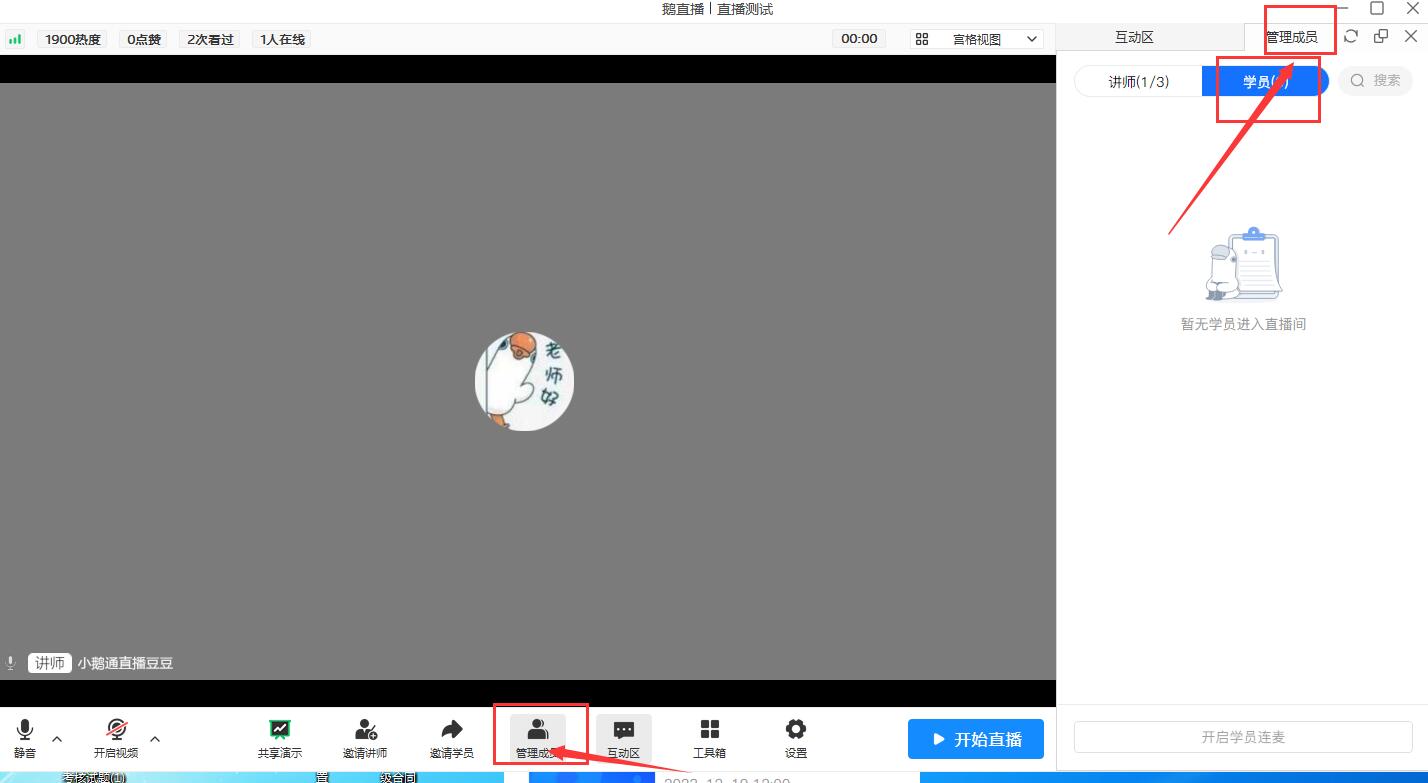The image size is (1428, 783).
Task: Open the 宫格视图 layout dropdown
Action: pyautogui.click(x=976, y=39)
